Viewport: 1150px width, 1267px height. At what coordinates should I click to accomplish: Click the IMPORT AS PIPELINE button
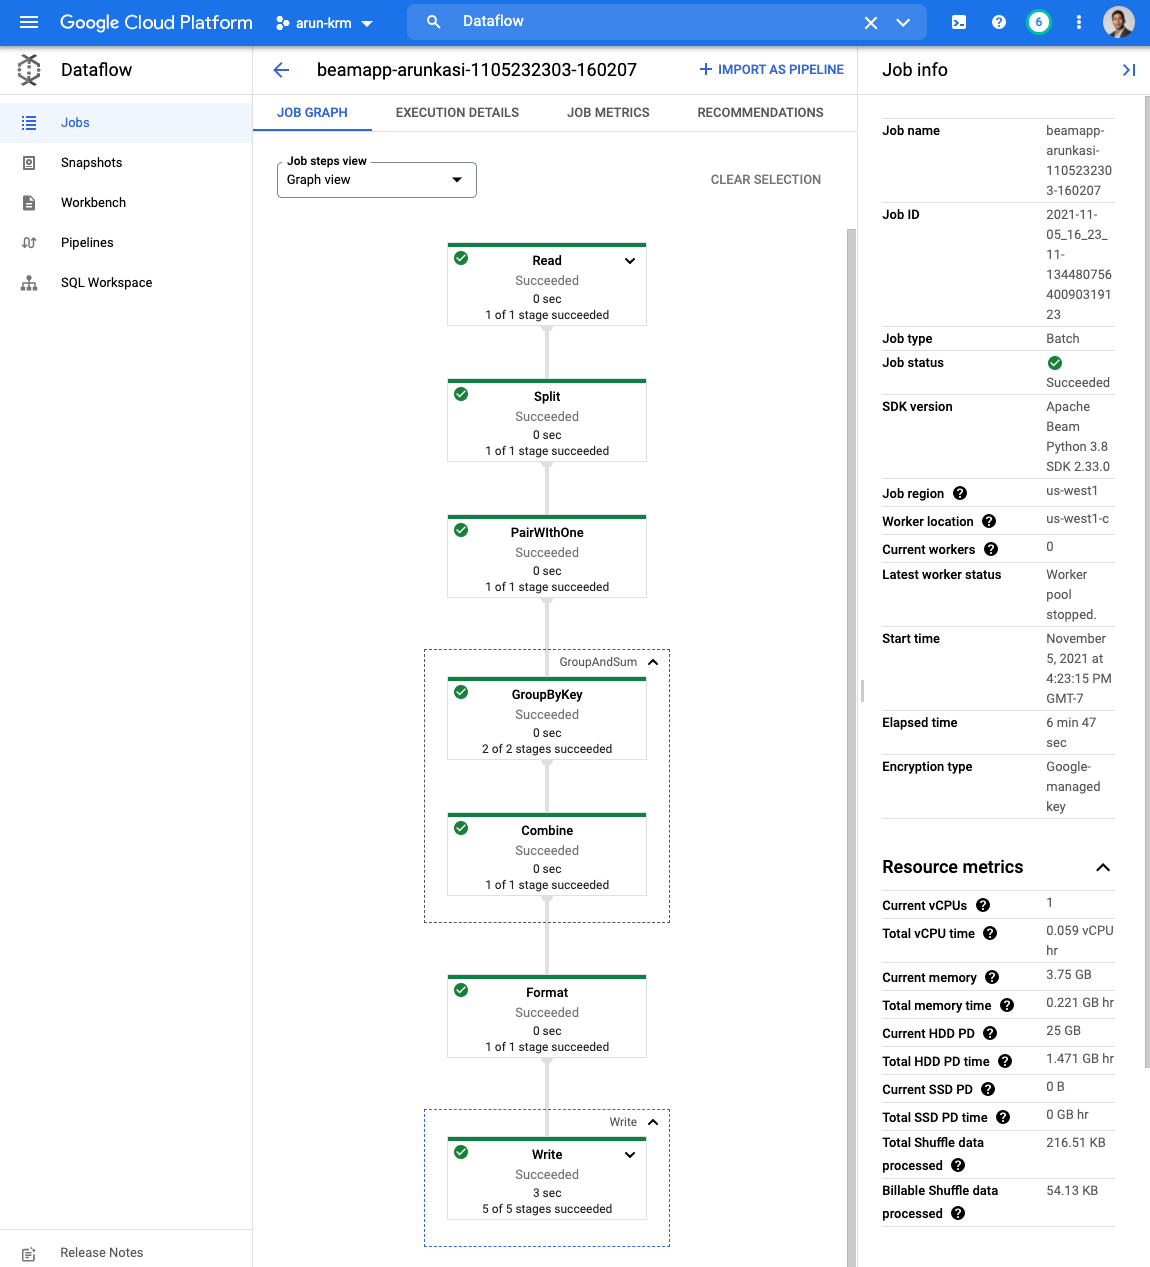click(771, 69)
